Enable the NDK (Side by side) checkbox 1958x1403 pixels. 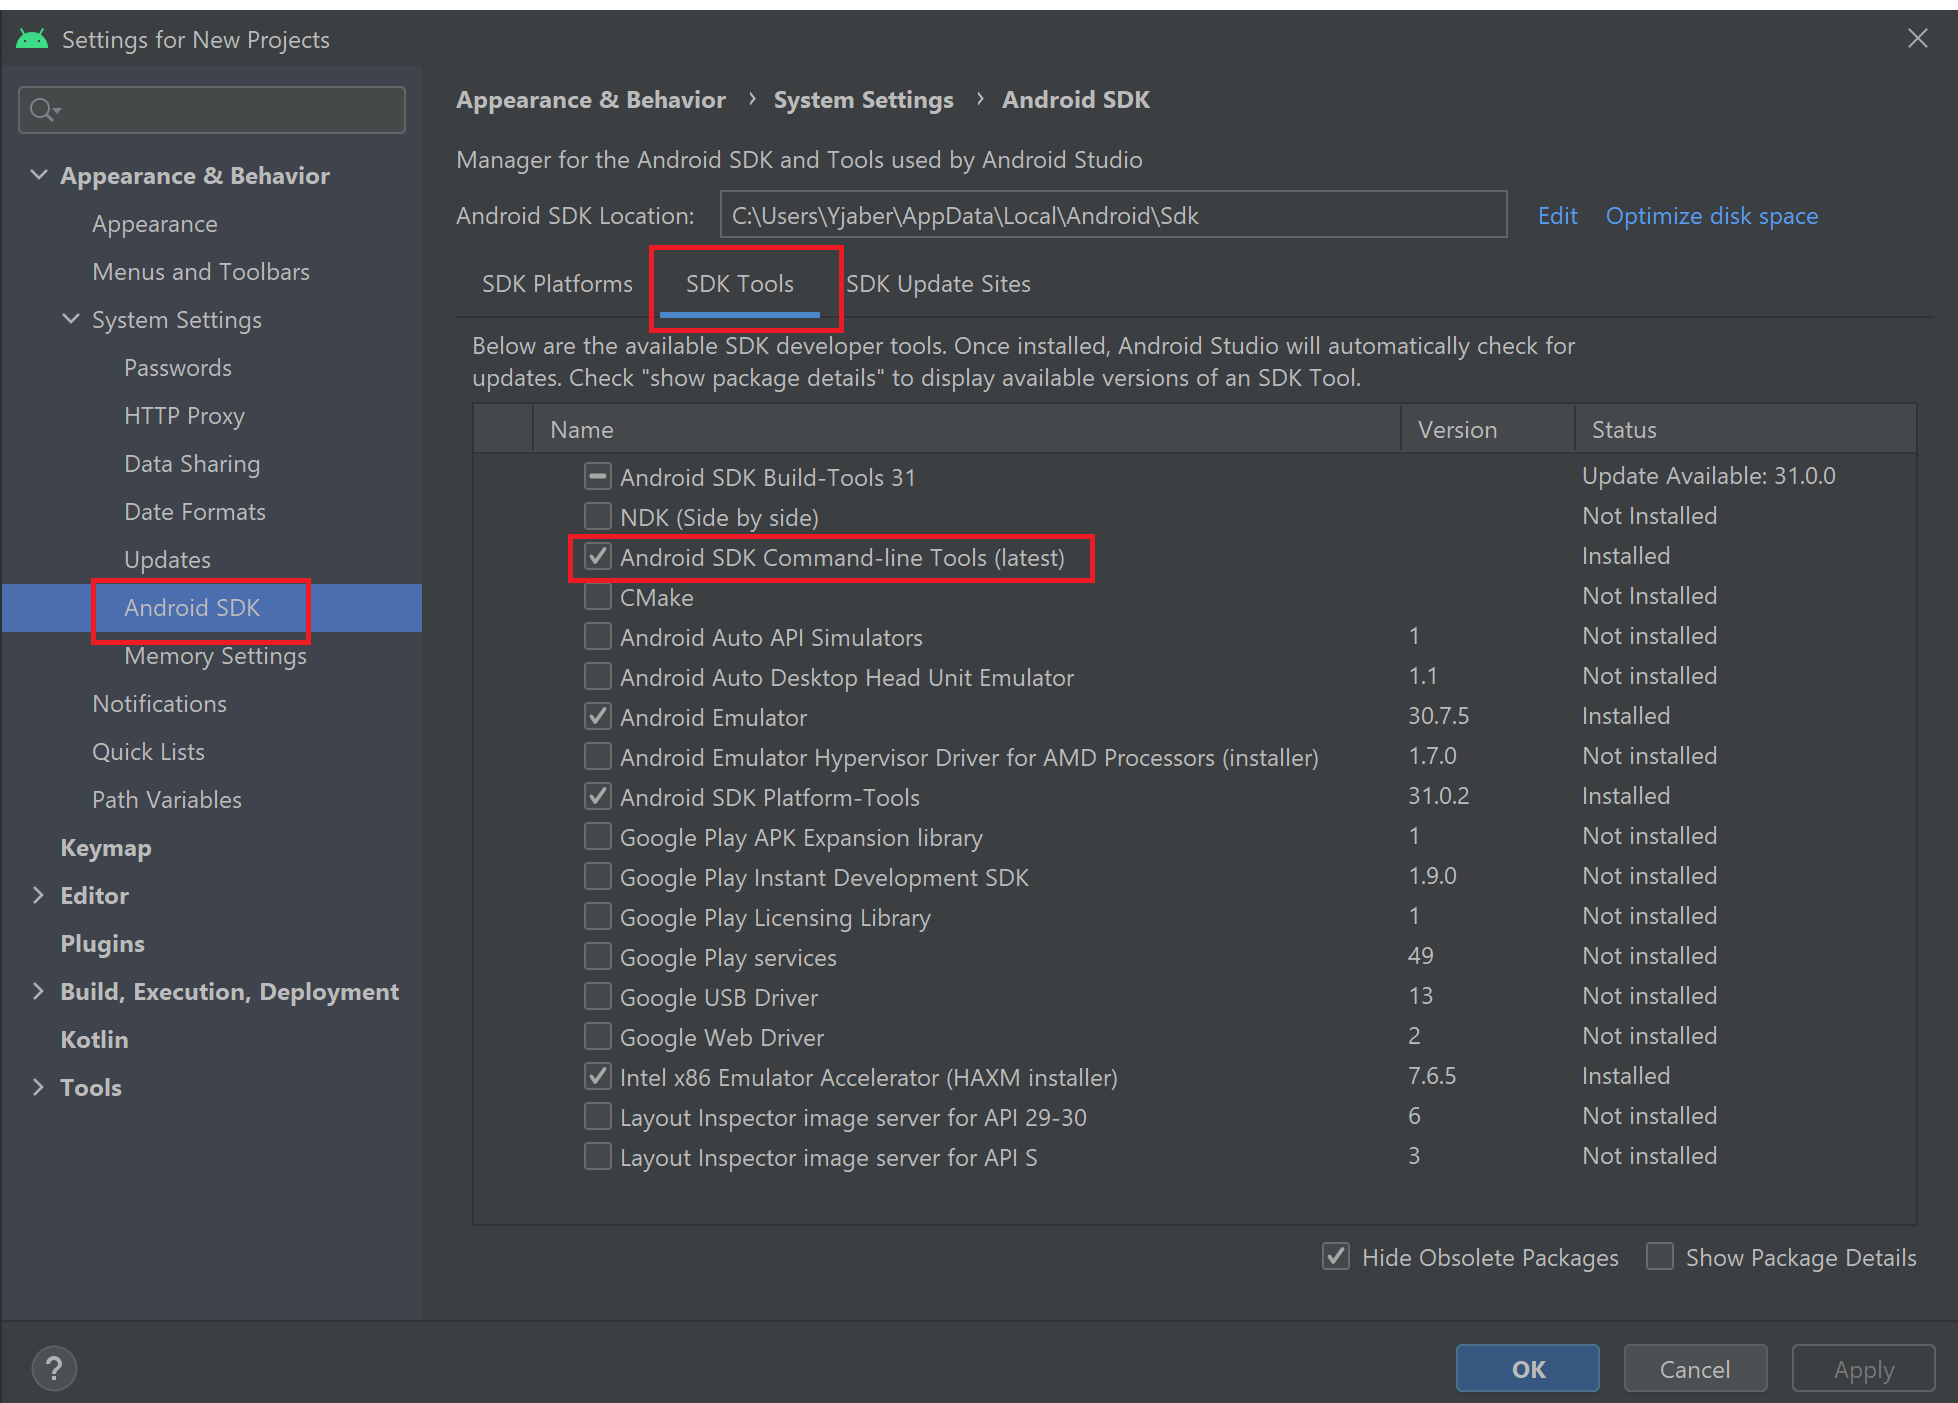click(597, 516)
